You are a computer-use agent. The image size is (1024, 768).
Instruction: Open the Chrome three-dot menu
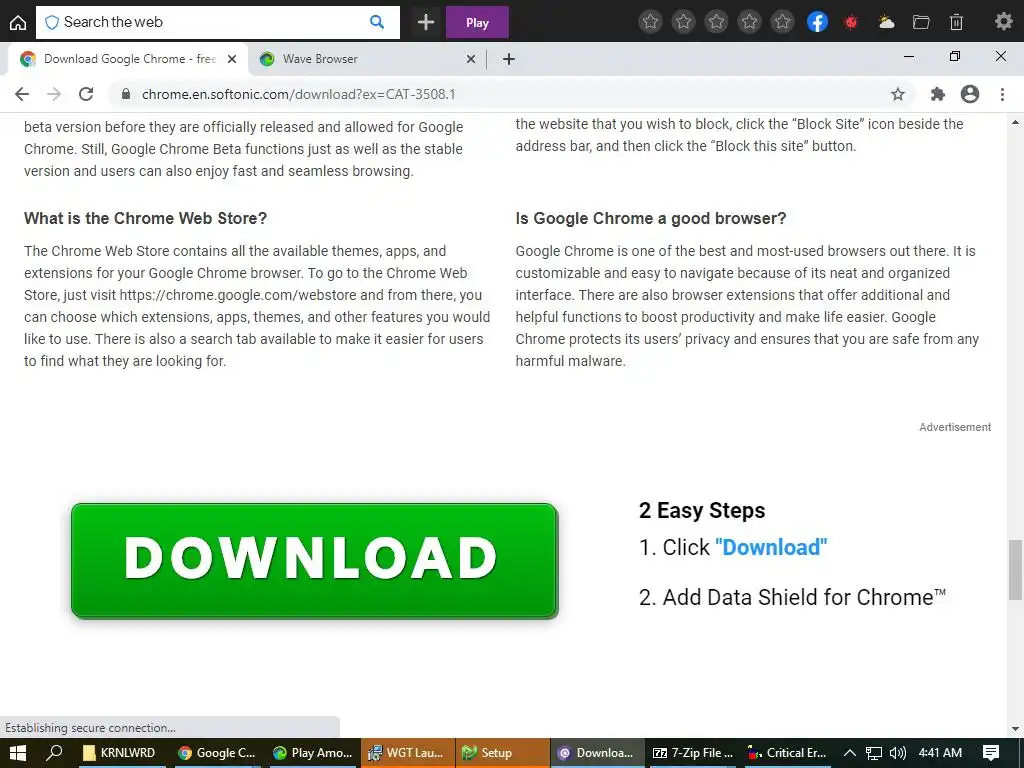(1002, 94)
